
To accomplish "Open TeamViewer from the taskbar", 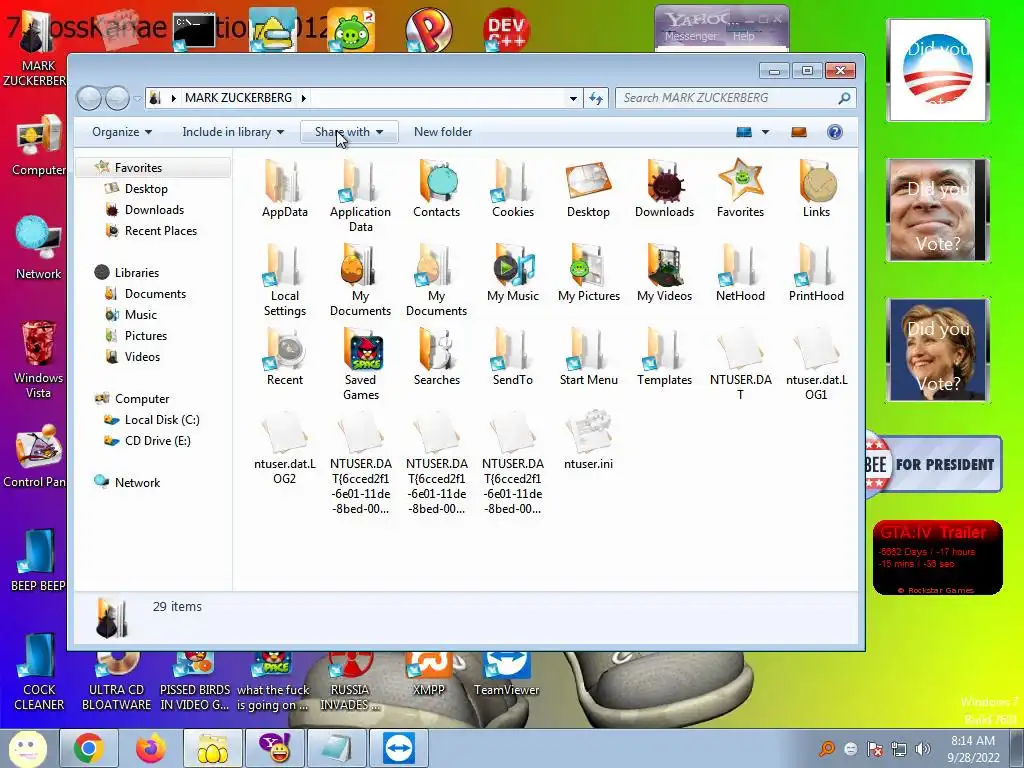I will [x=398, y=748].
